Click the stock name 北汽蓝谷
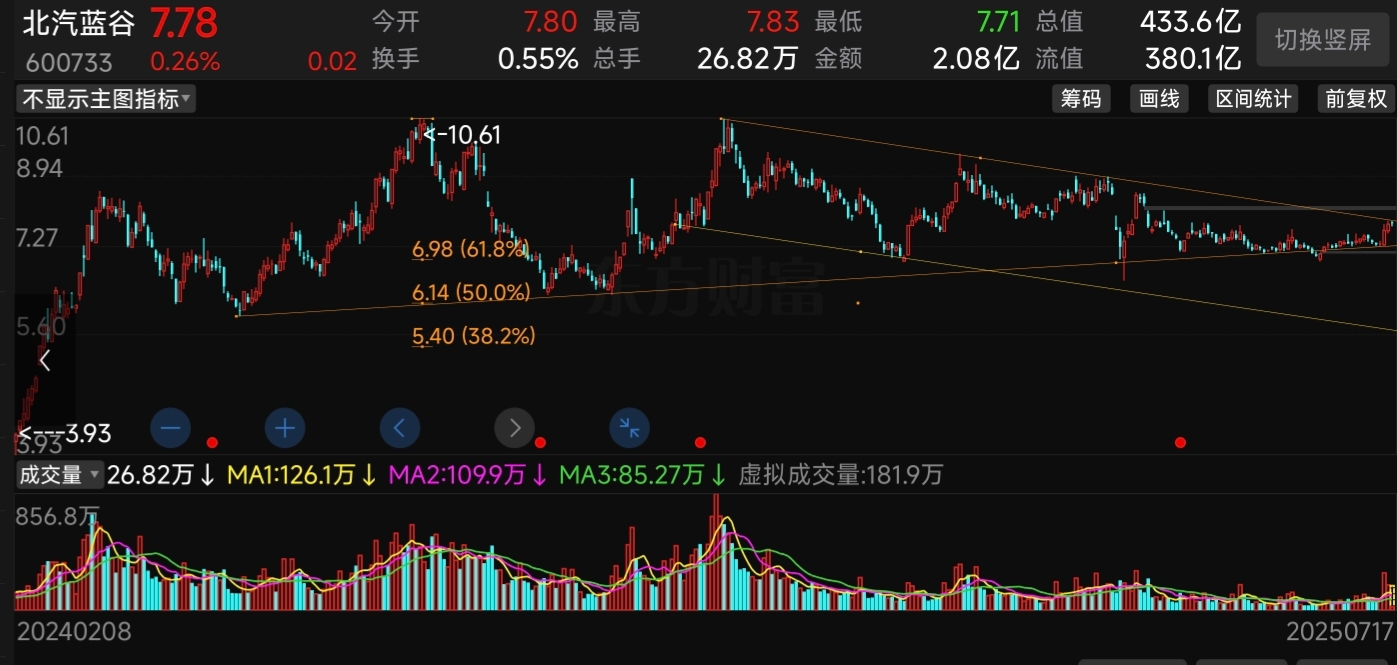This screenshot has height=665, width=1397. tap(77, 22)
